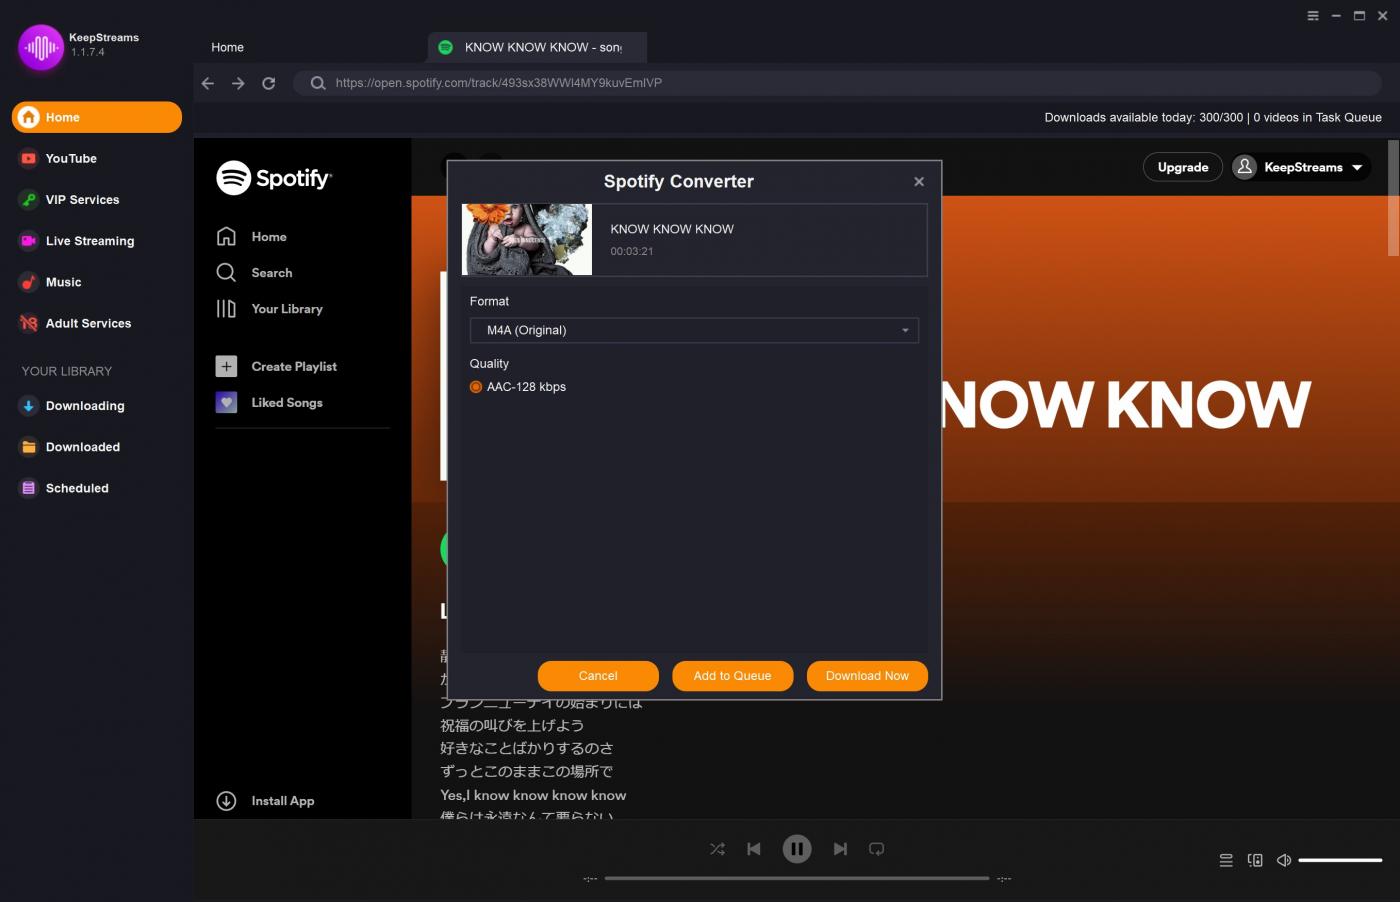The width and height of the screenshot is (1400, 902).
Task: Click Download Now button
Action: tap(867, 676)
